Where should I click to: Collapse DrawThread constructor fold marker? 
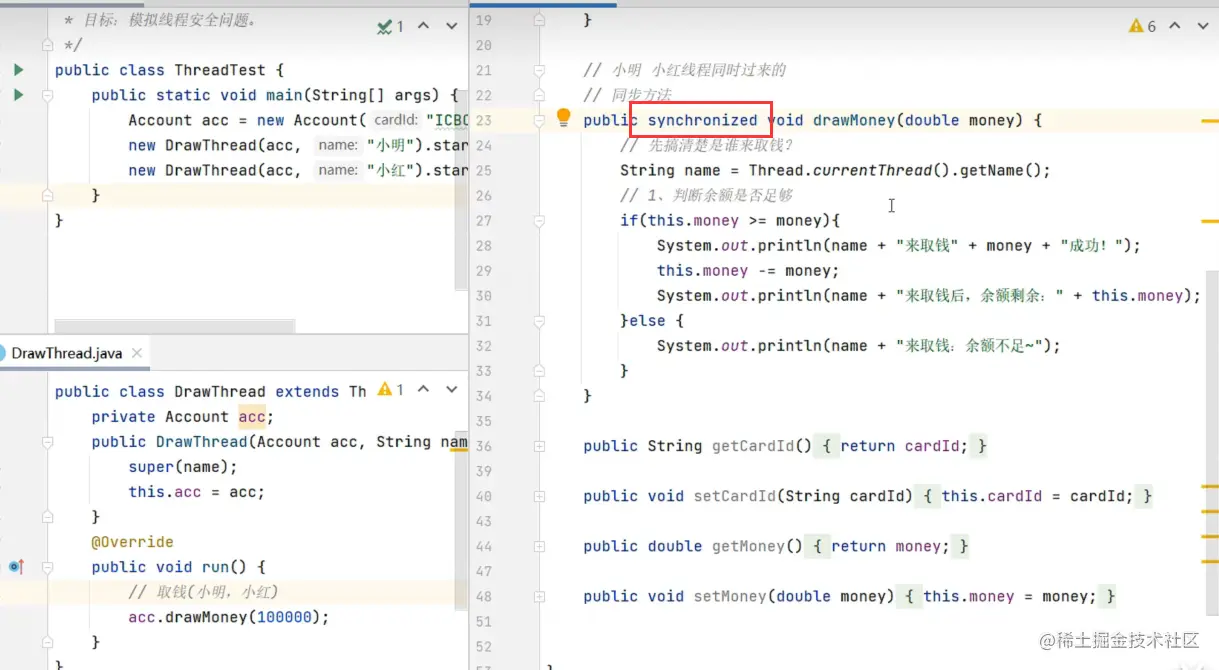(x=46, y=442)
